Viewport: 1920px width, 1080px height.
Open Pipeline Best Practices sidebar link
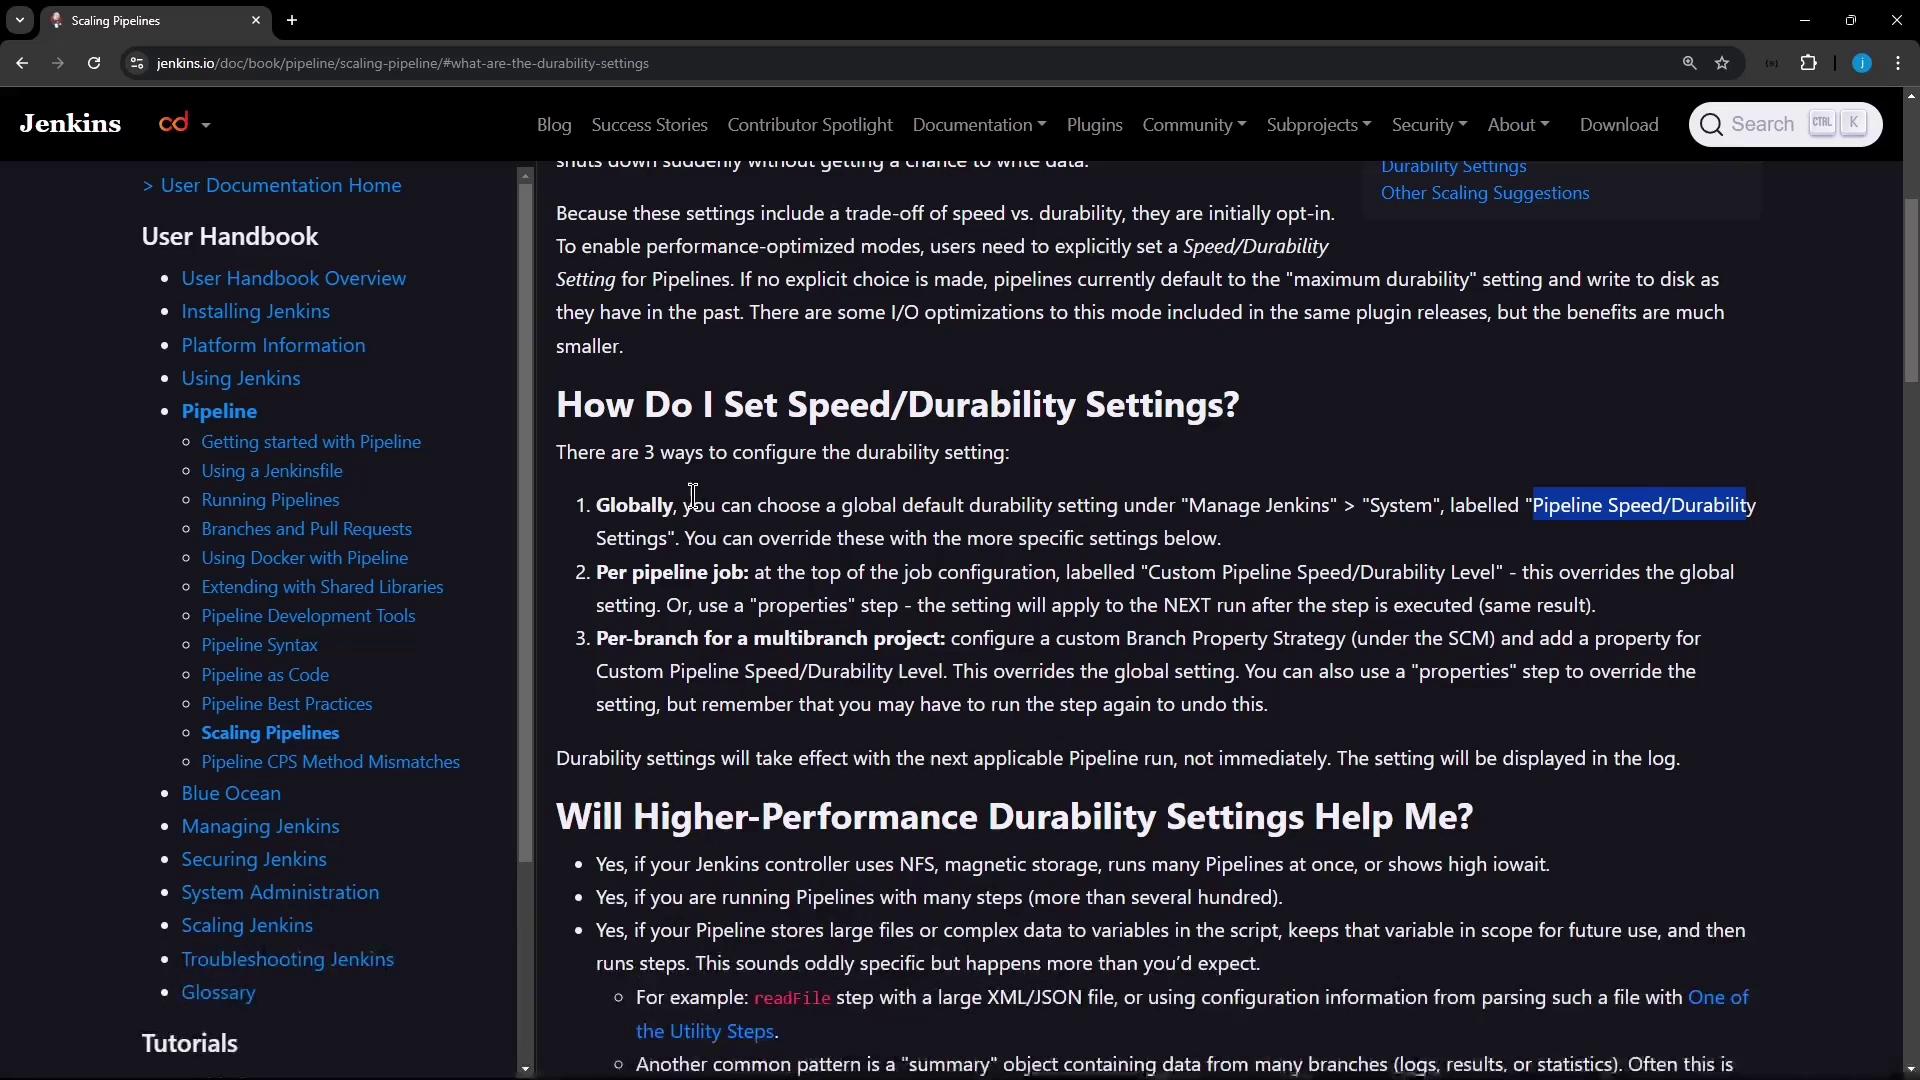tap(286, 704)
